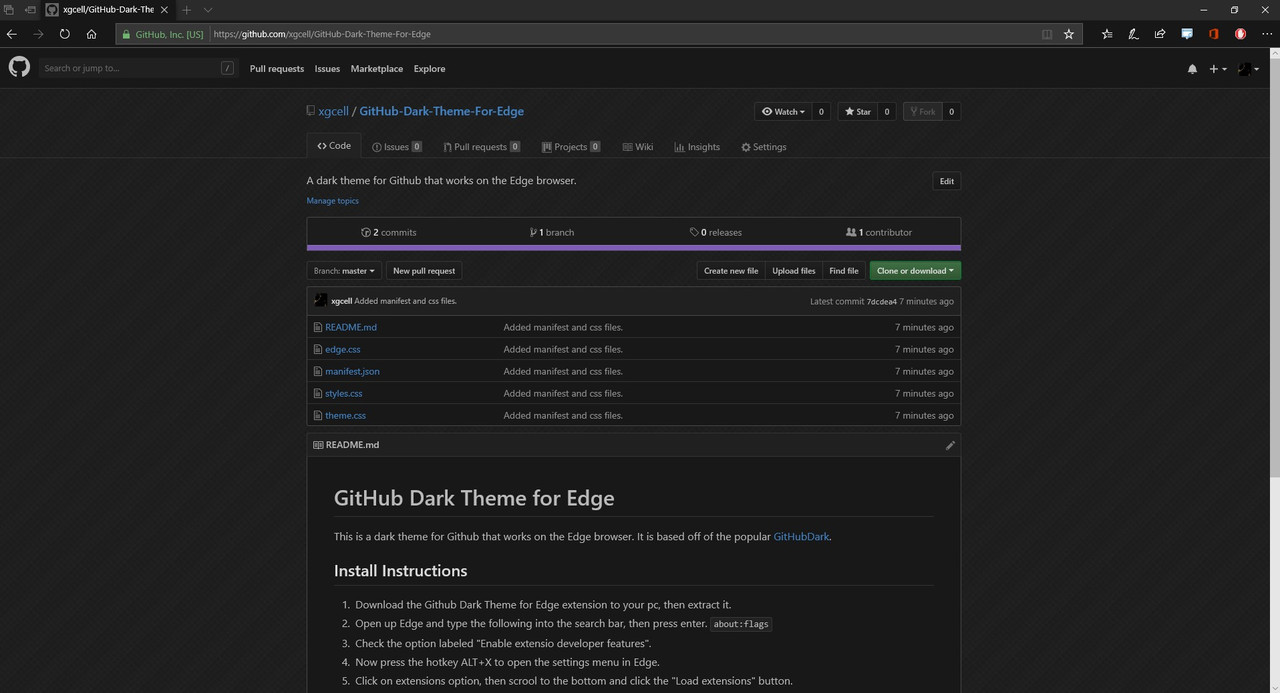1280x693 pixels.
Task: Star this repository
Action: [857, 112]
